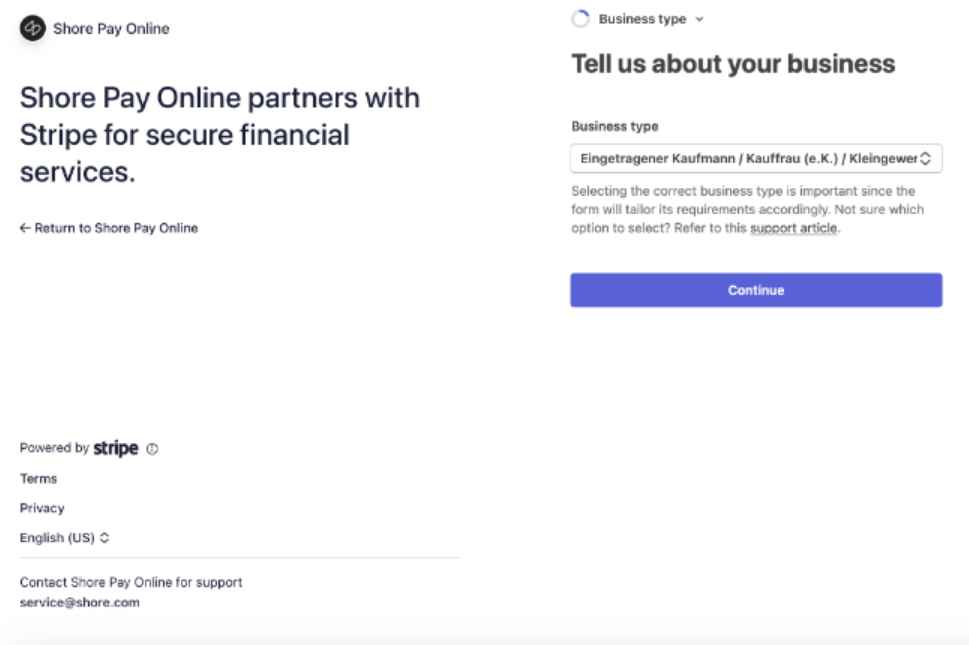Click the Shore Pay Online logo icon
969x645 pixels.
(x=33, y=28)
